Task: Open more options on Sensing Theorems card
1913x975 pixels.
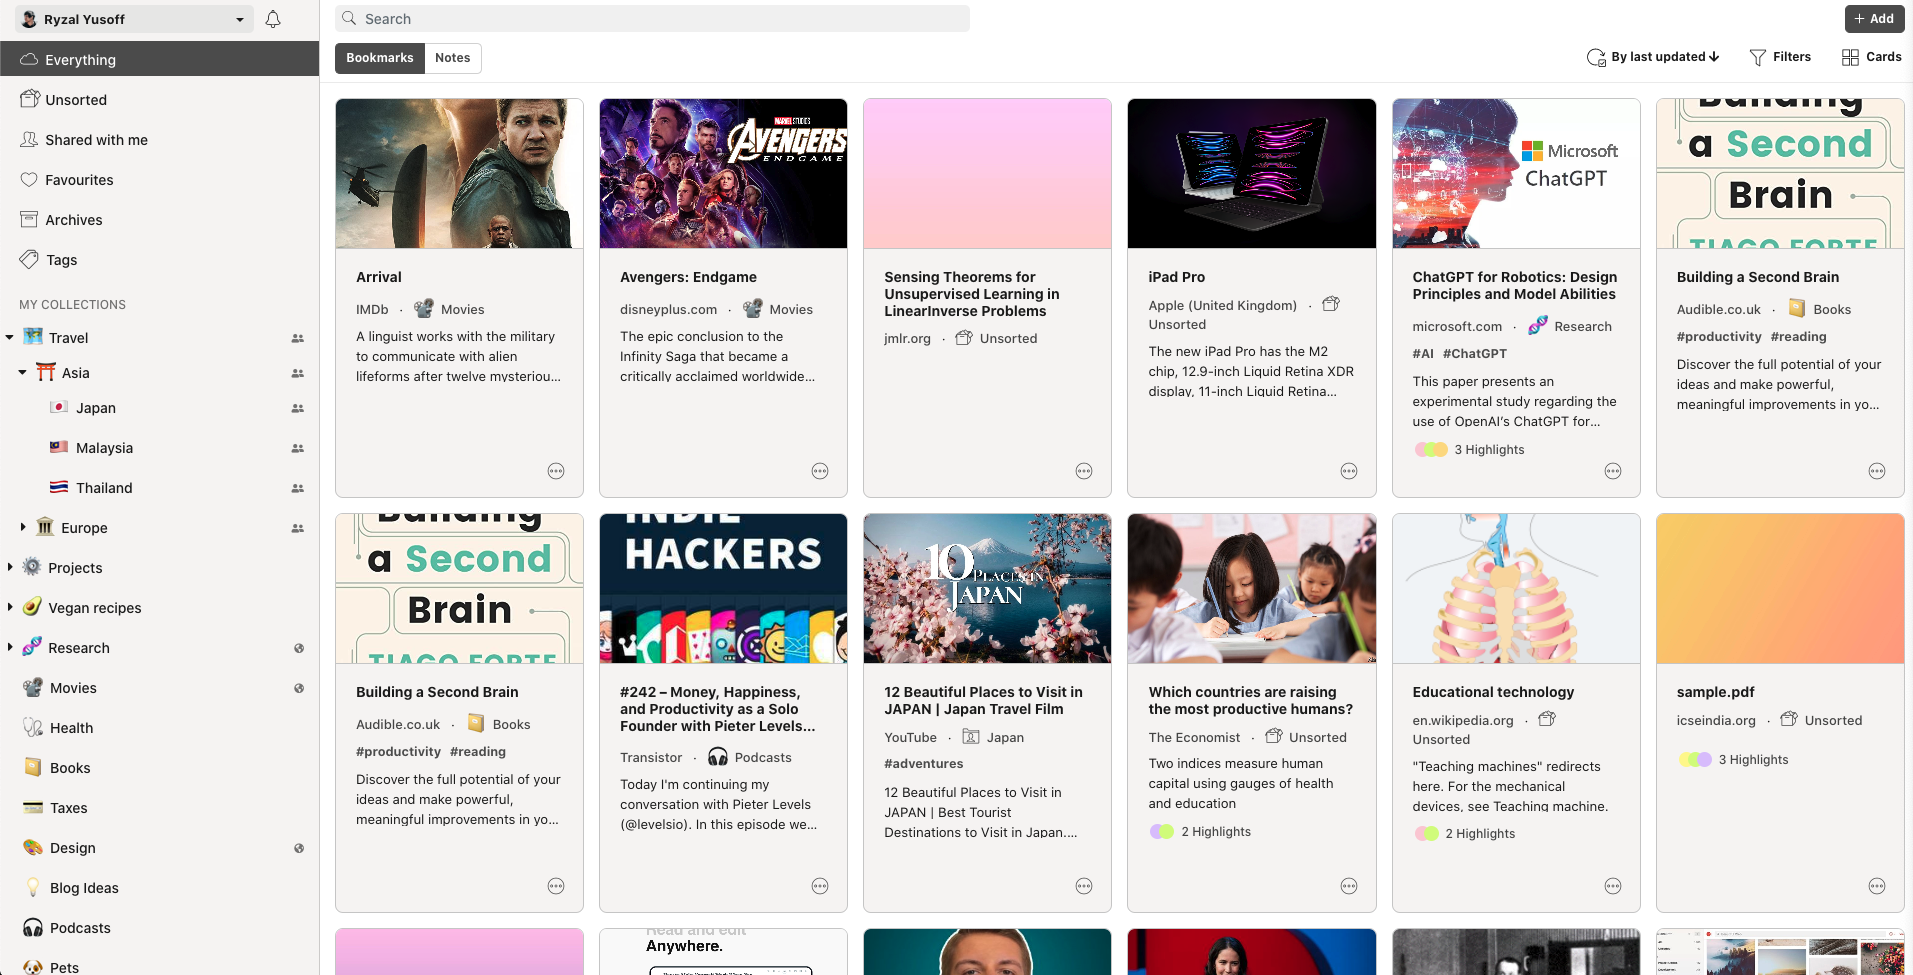Action: (1084, 471)
